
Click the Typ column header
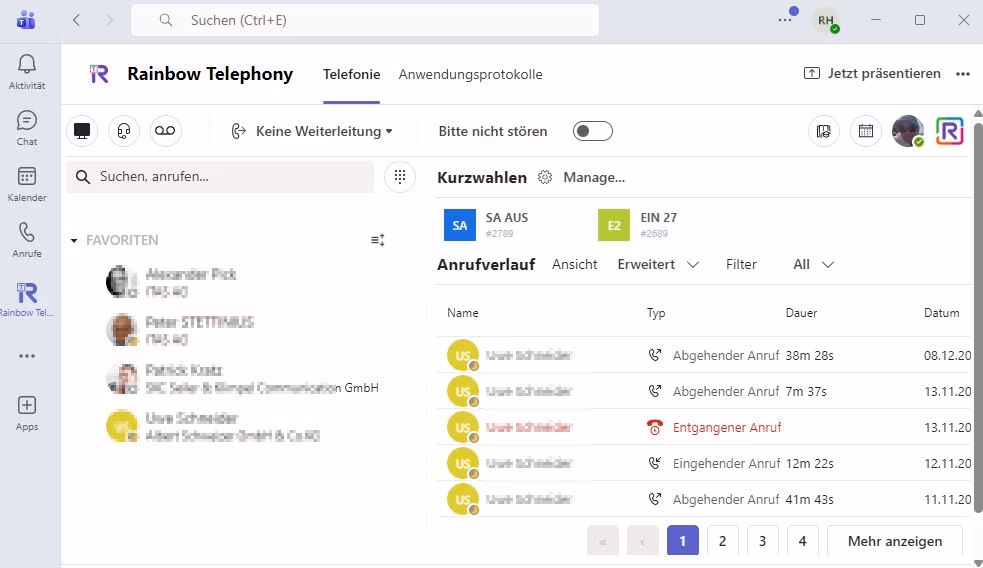click(x=656, y=313)
